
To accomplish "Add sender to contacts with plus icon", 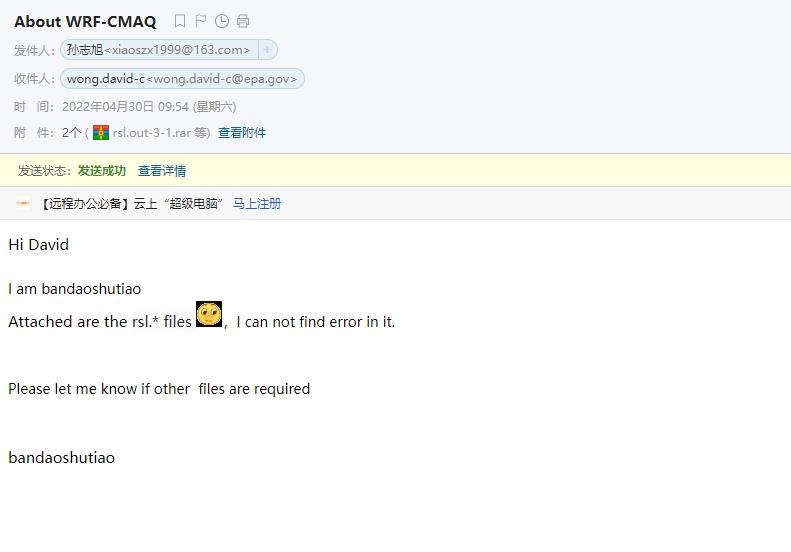I will pos(268,50).
